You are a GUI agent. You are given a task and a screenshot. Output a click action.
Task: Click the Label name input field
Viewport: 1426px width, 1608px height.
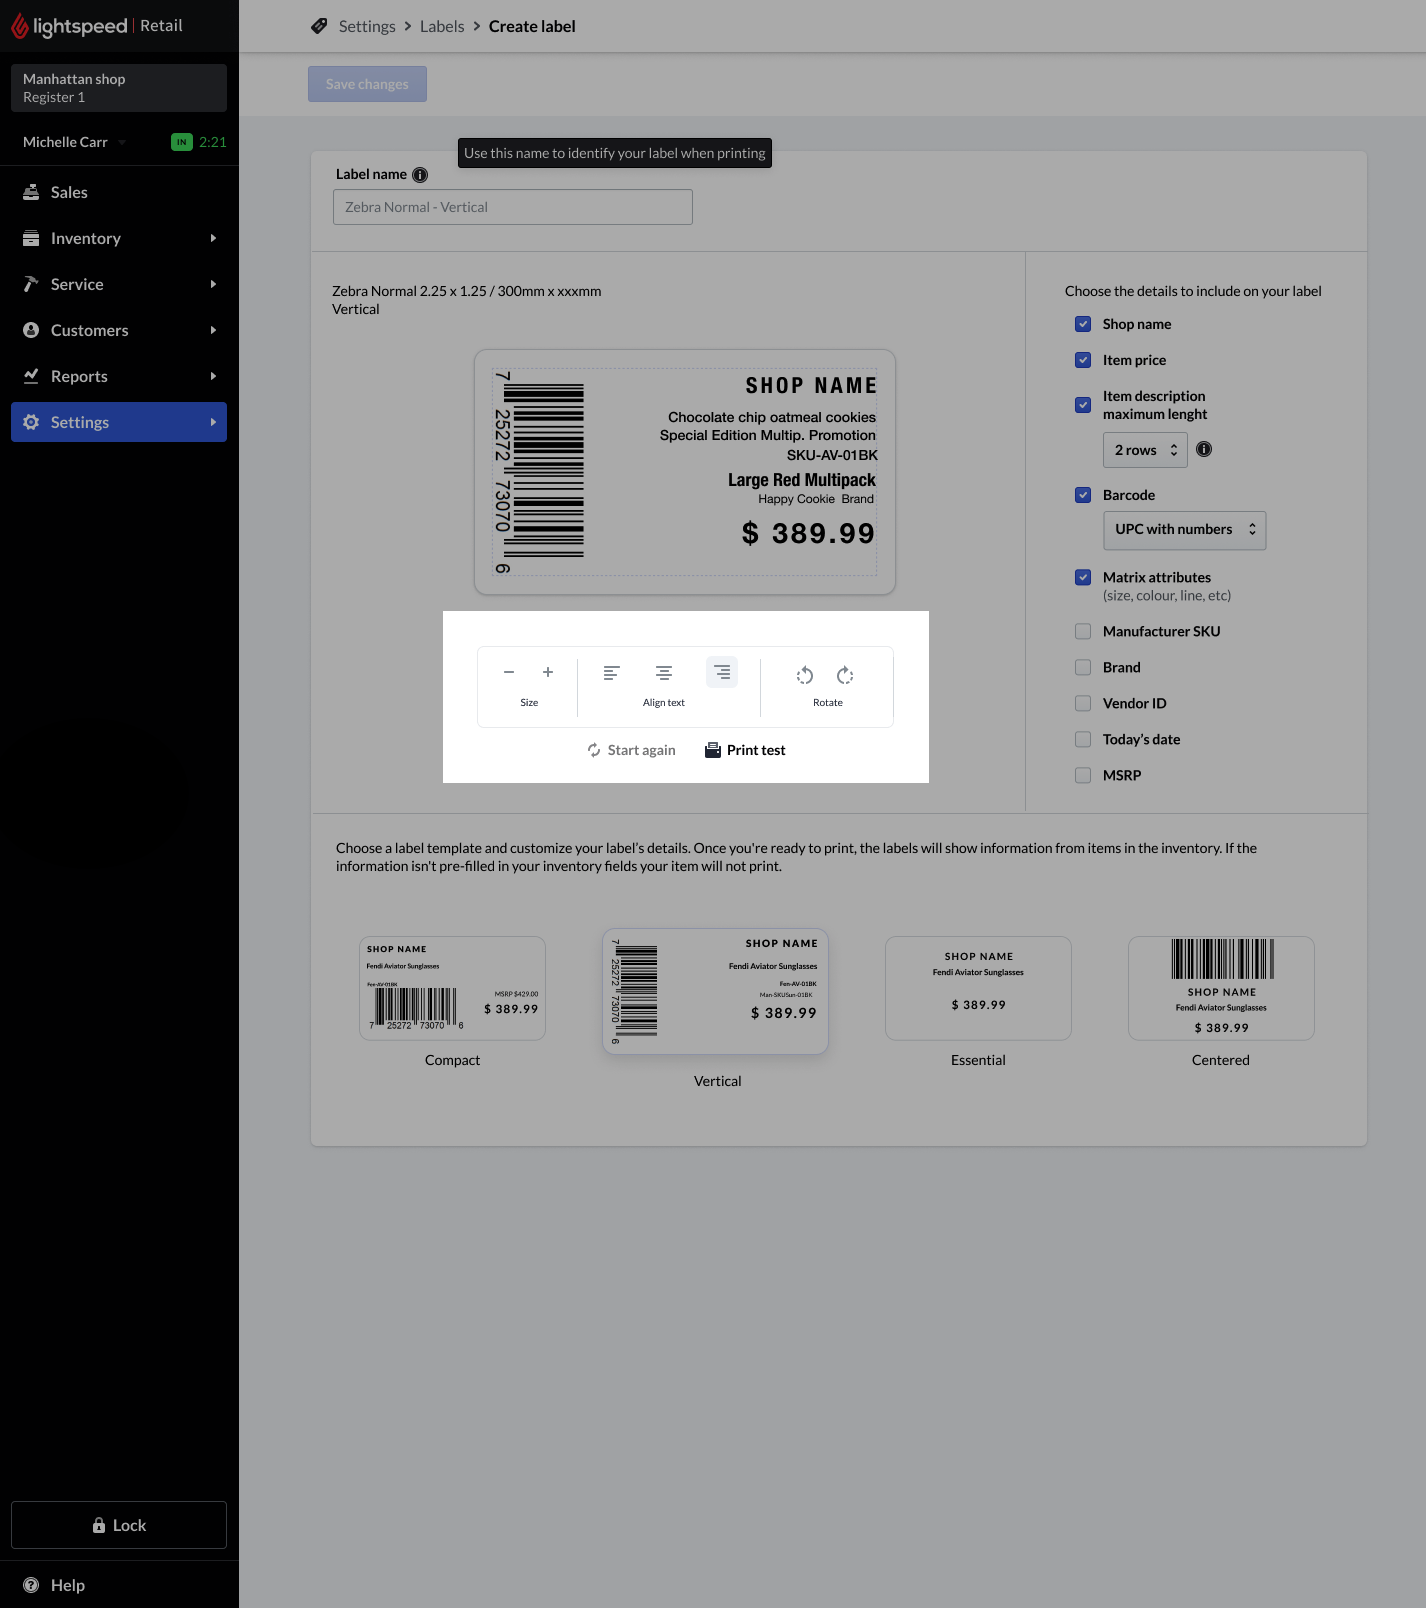coord(513,207)
